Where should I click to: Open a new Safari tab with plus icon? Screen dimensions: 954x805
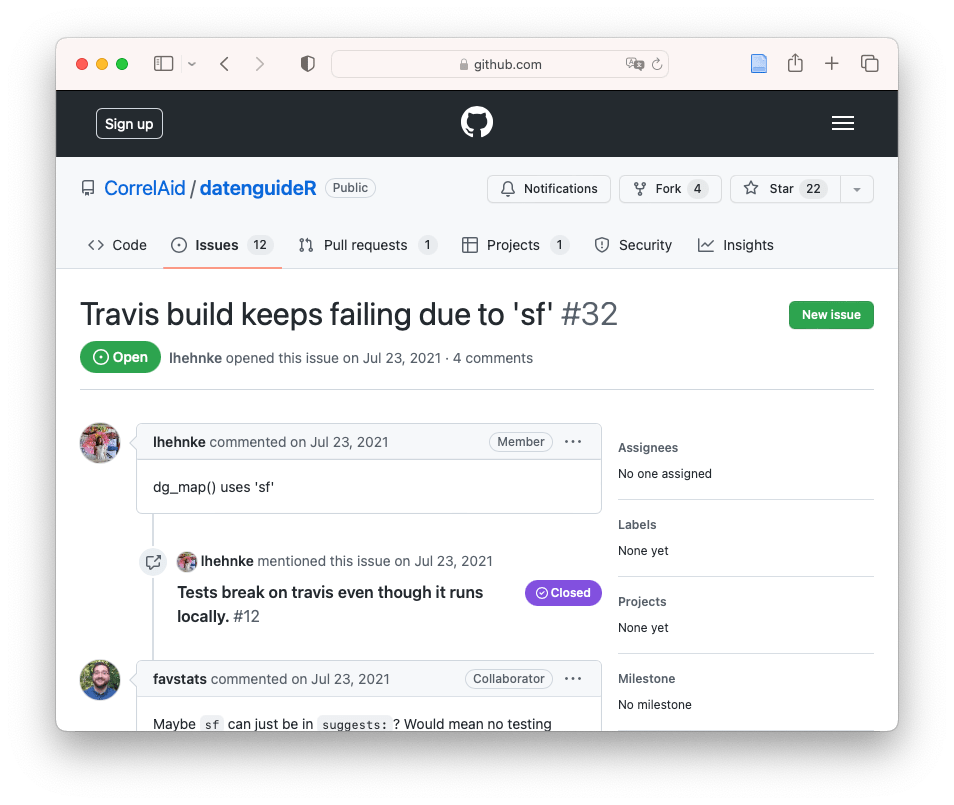click(831, 64)
